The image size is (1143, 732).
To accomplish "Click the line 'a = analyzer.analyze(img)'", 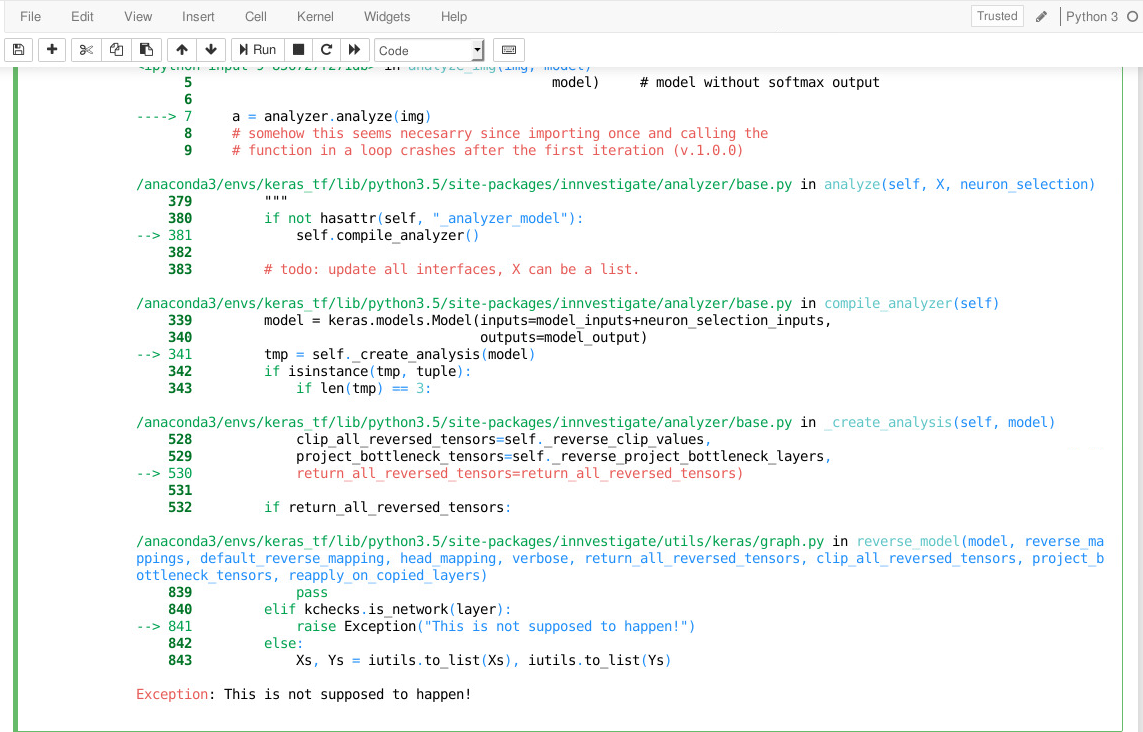I will (332, 117).
